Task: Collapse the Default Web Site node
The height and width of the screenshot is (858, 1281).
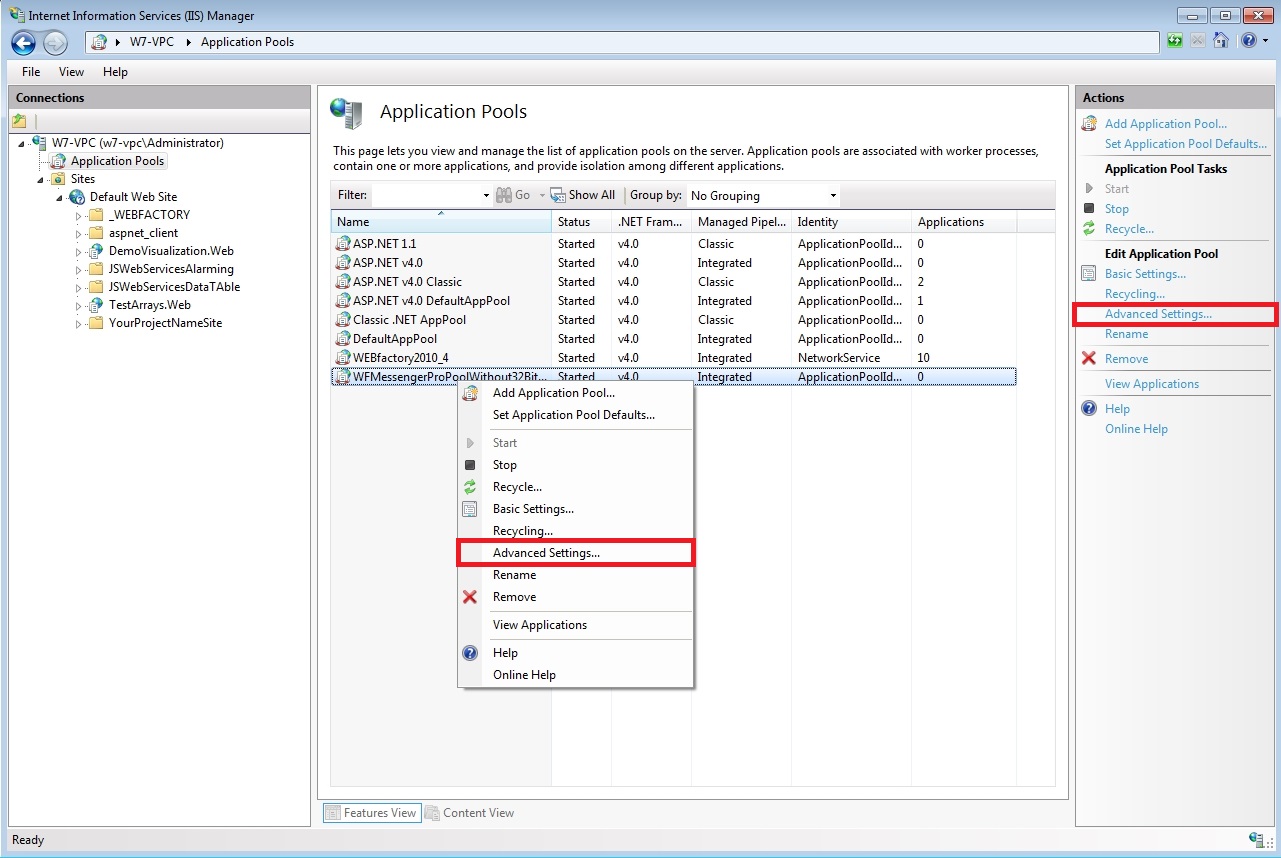Action: click(60, 197)
